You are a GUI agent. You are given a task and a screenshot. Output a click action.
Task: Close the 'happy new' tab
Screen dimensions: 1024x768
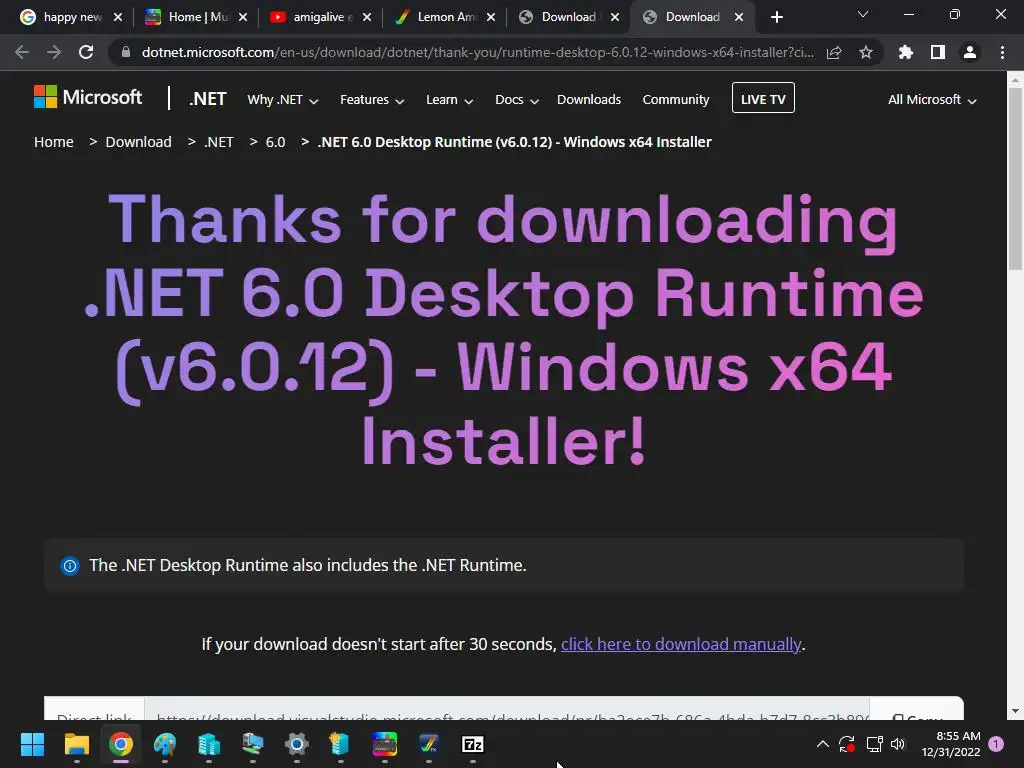click(x=118, y=17)
